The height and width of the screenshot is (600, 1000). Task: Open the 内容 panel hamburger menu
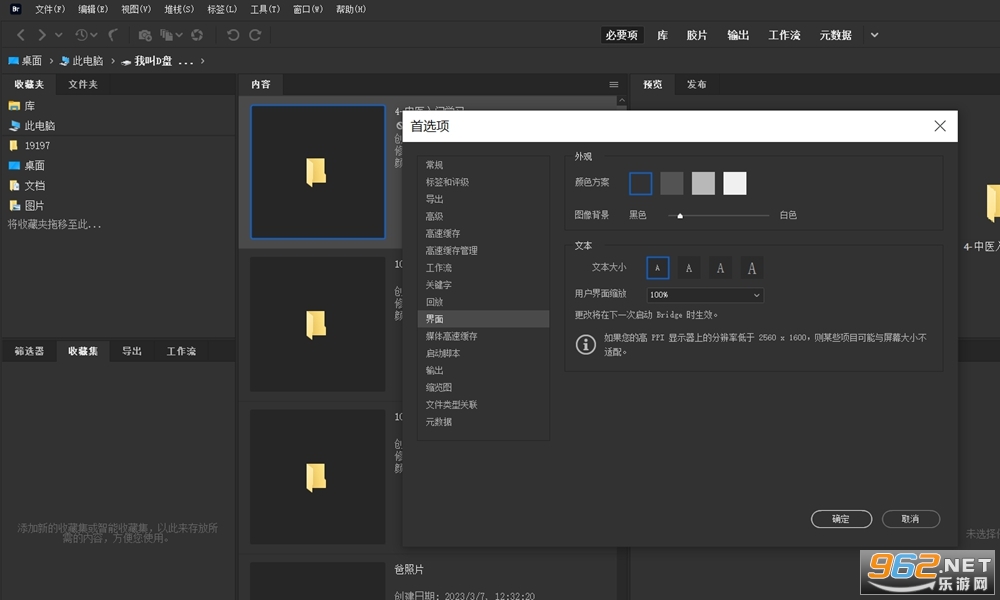[x=614, y=84]
